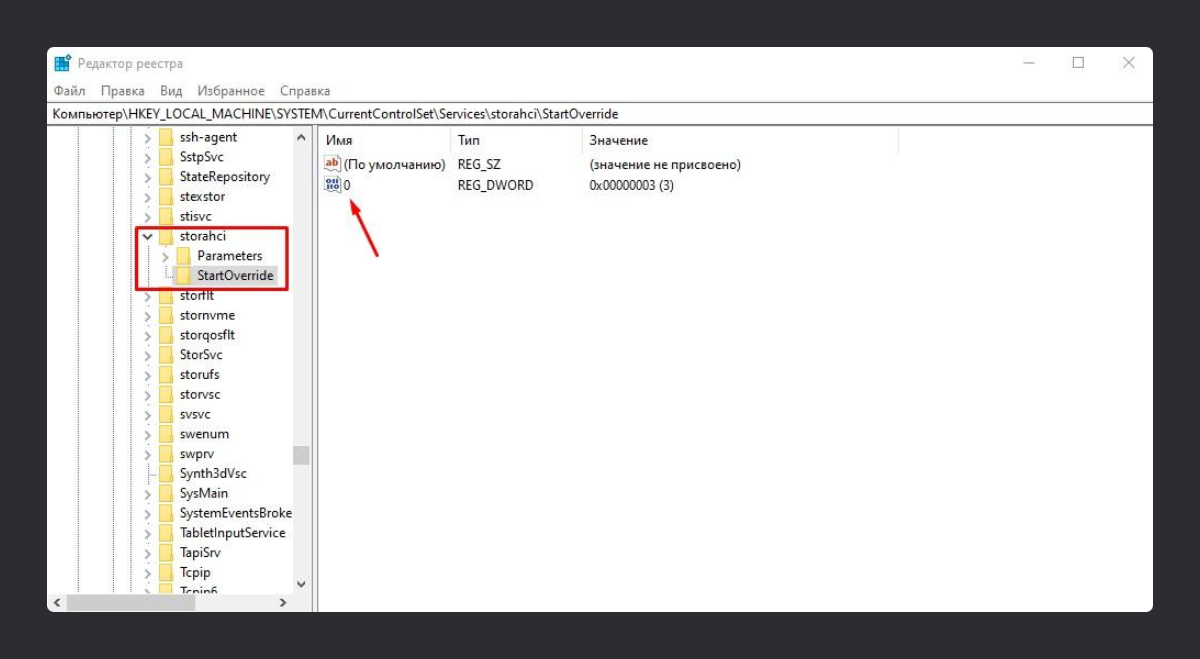The image size is (1200, 659).
Task: Click the string value icon for (По умолчанию)
Action: (x=333, y=164)
